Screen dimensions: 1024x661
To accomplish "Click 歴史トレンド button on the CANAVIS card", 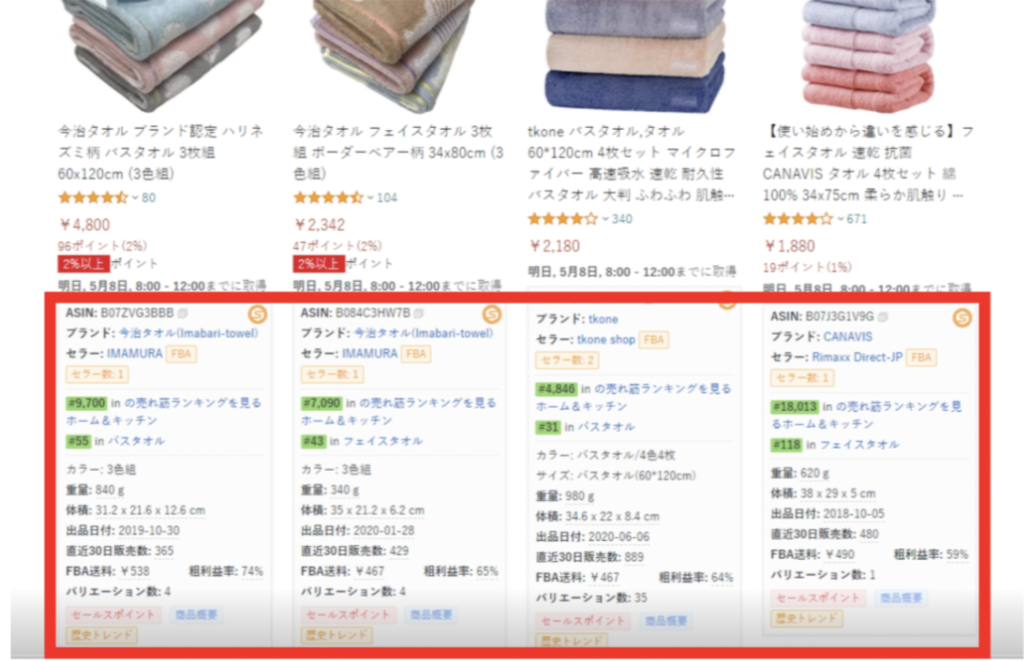I will pos(807,618).
